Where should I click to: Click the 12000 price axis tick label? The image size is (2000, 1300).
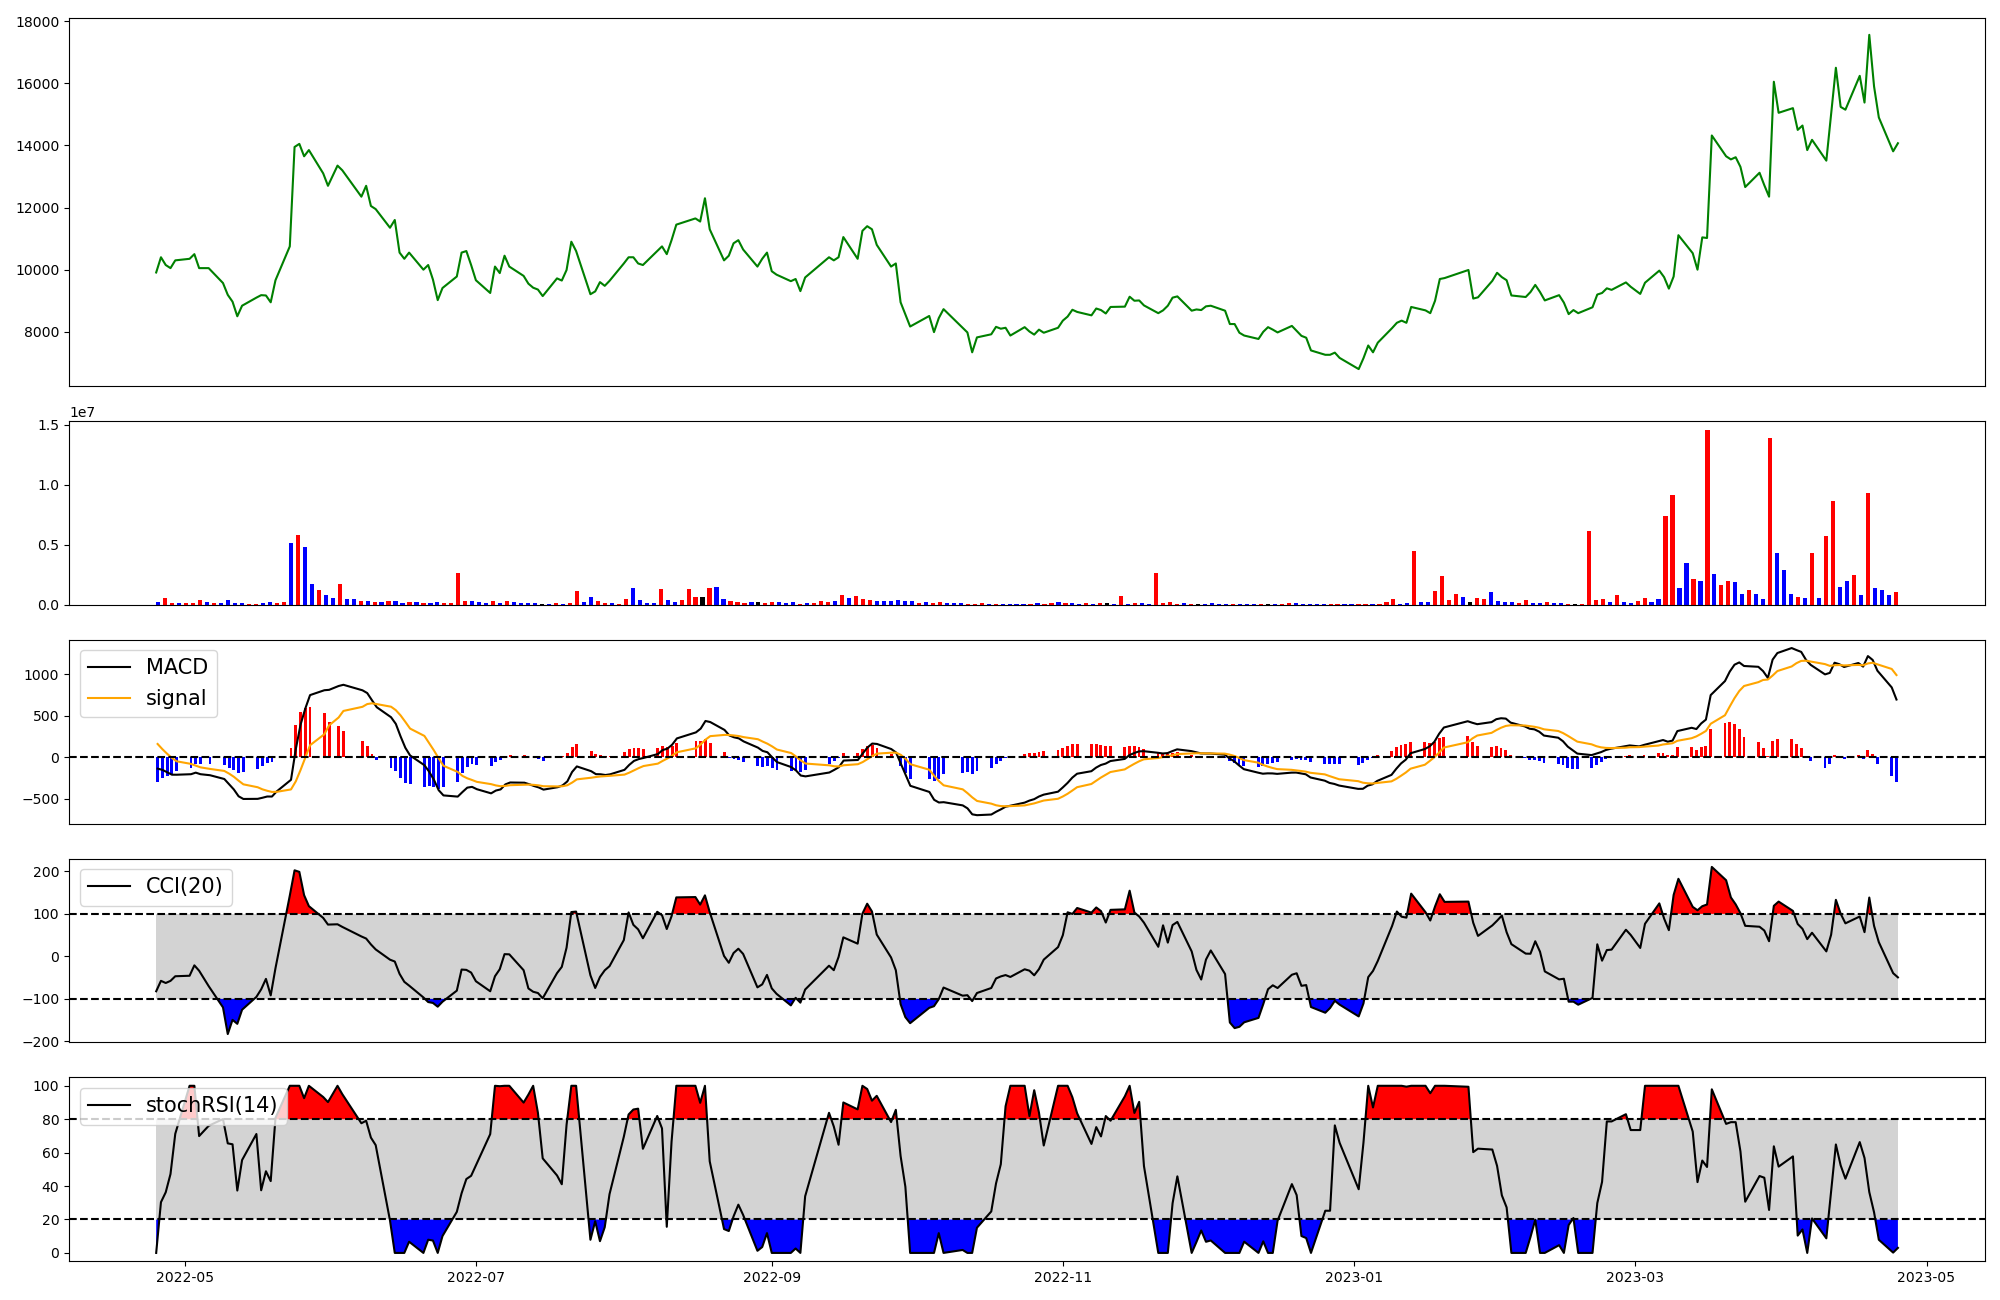(x=37, y=208)
